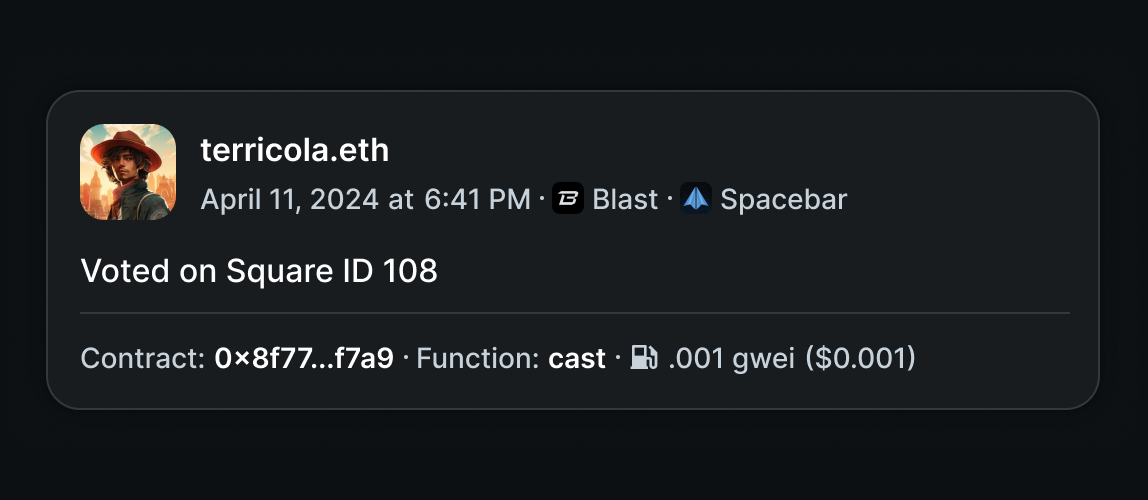
Task: Open the terricola.eth username link
Action: coord(294,151)
